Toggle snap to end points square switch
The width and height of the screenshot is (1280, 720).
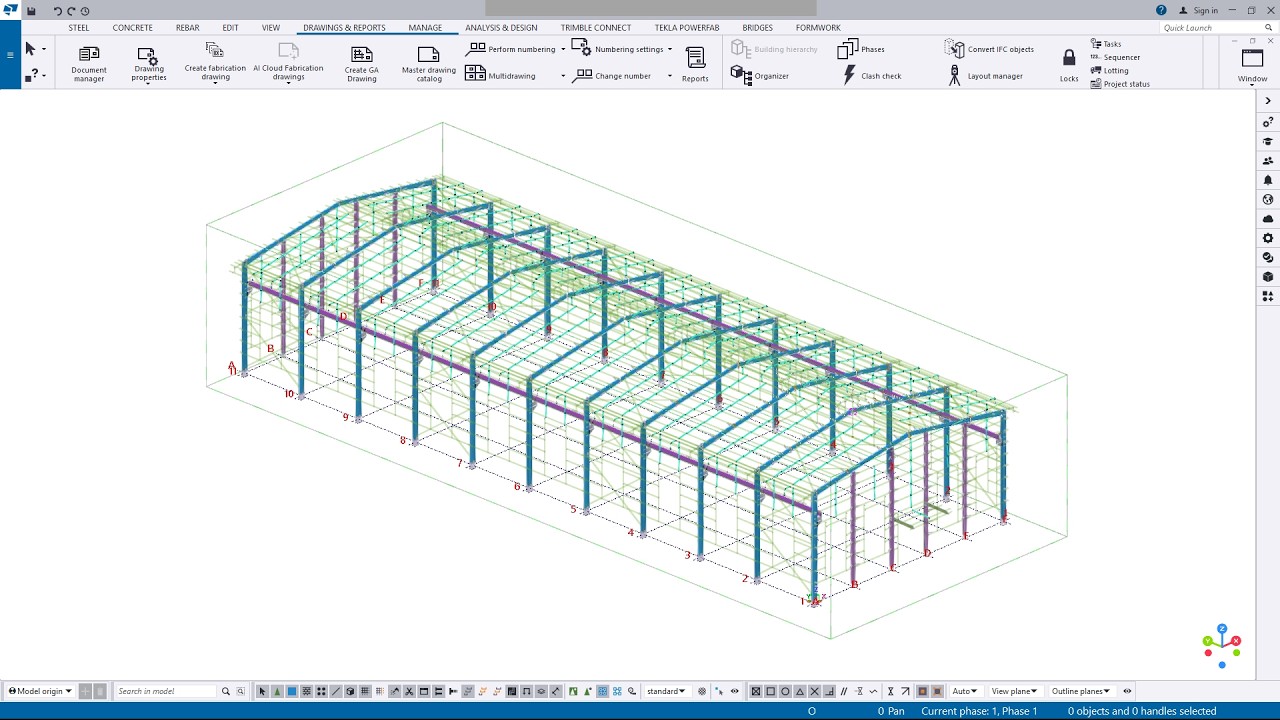770,691
